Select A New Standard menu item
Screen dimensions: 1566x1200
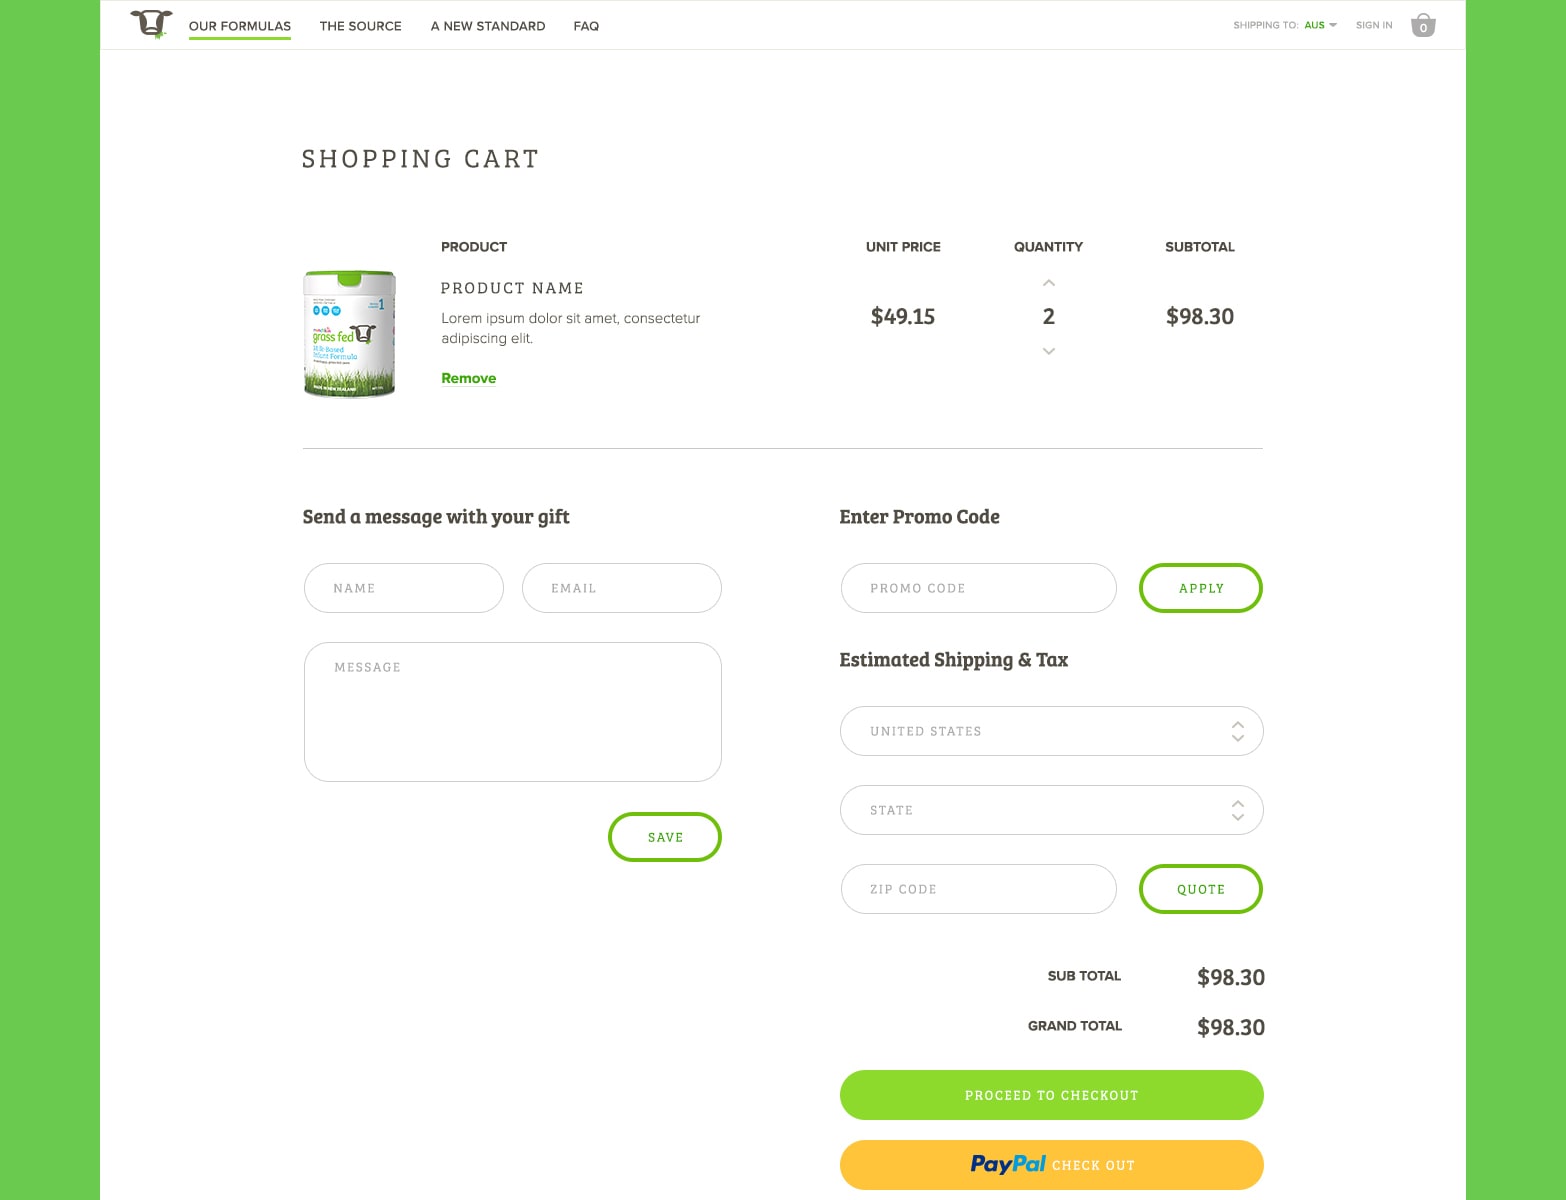click(x=488, y=26)
